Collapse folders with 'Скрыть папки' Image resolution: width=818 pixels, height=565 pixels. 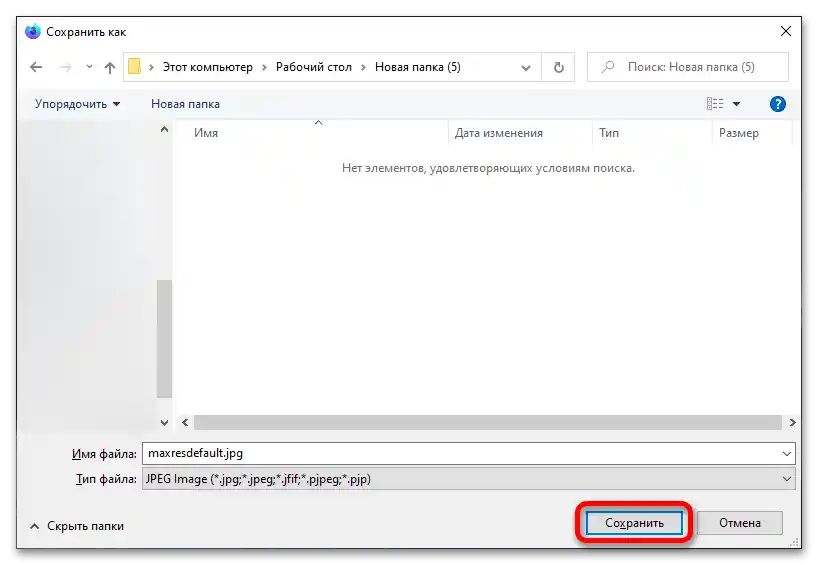point(77,526)
